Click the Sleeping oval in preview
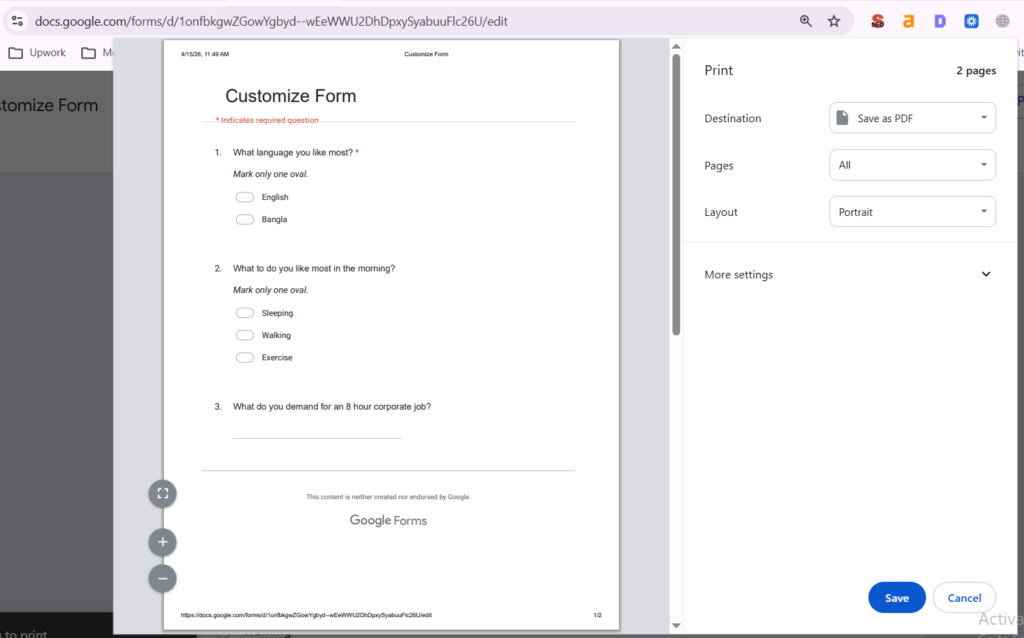The image size is (1024, 638). (x=245, y=313)
